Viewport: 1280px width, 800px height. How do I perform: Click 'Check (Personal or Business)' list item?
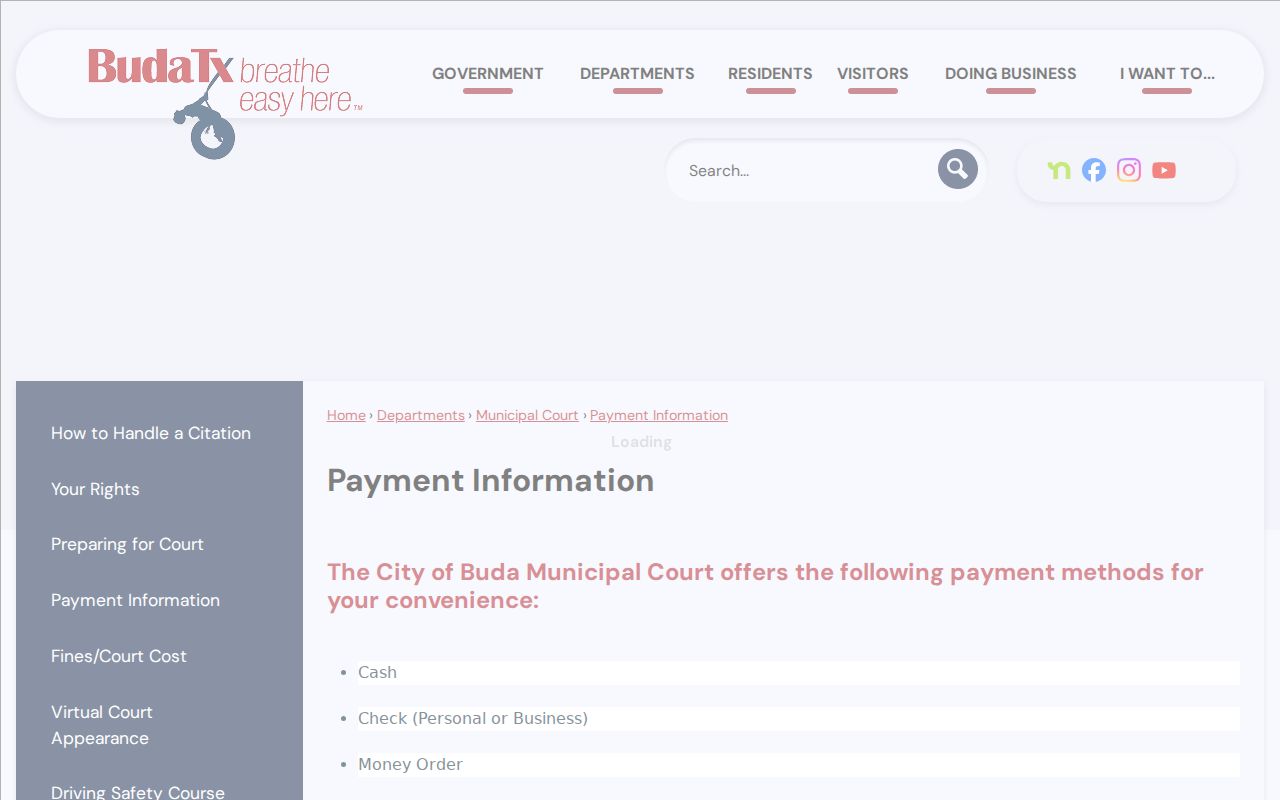point(798,719)
